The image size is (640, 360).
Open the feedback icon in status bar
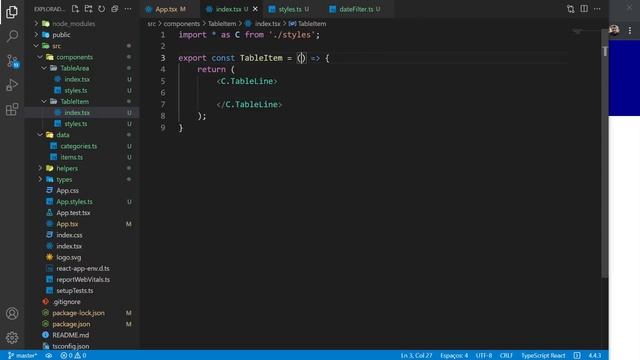tap(577, 356)
